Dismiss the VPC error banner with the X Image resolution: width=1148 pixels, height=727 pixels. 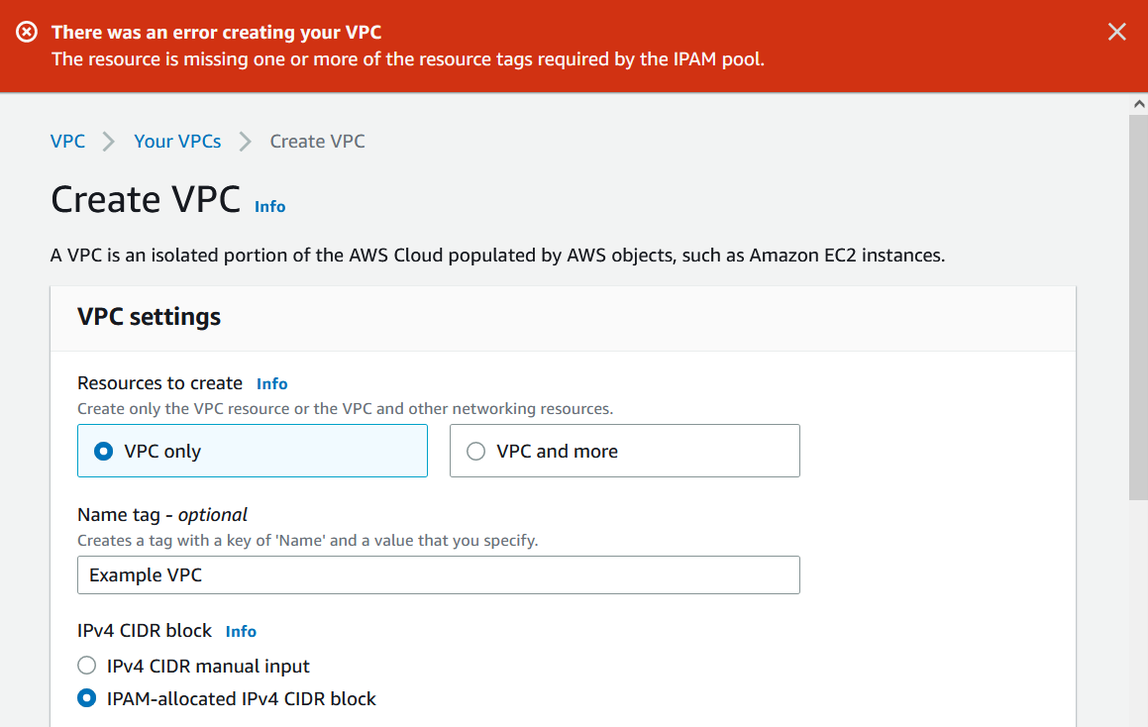(1117, 31)
